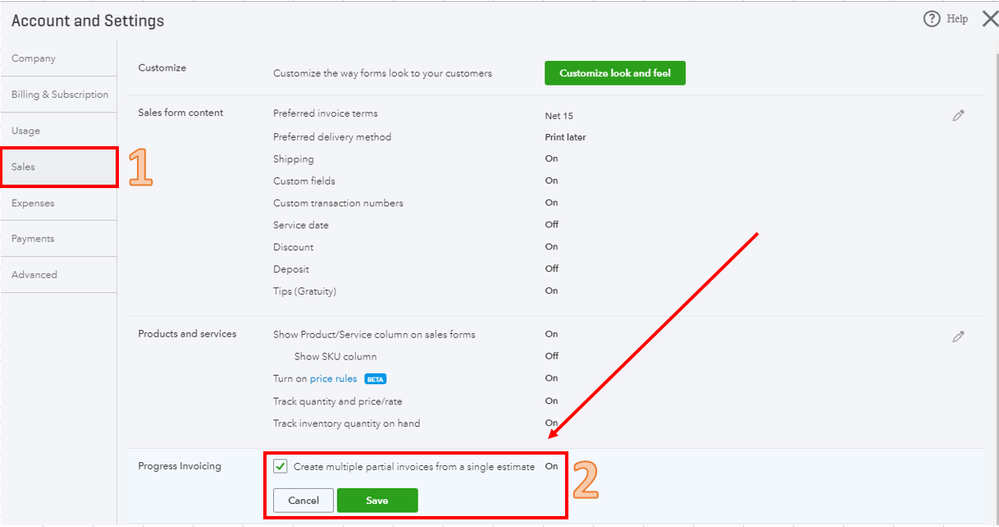
Task: Open the Company settings tab
Action: pos(59,59)
